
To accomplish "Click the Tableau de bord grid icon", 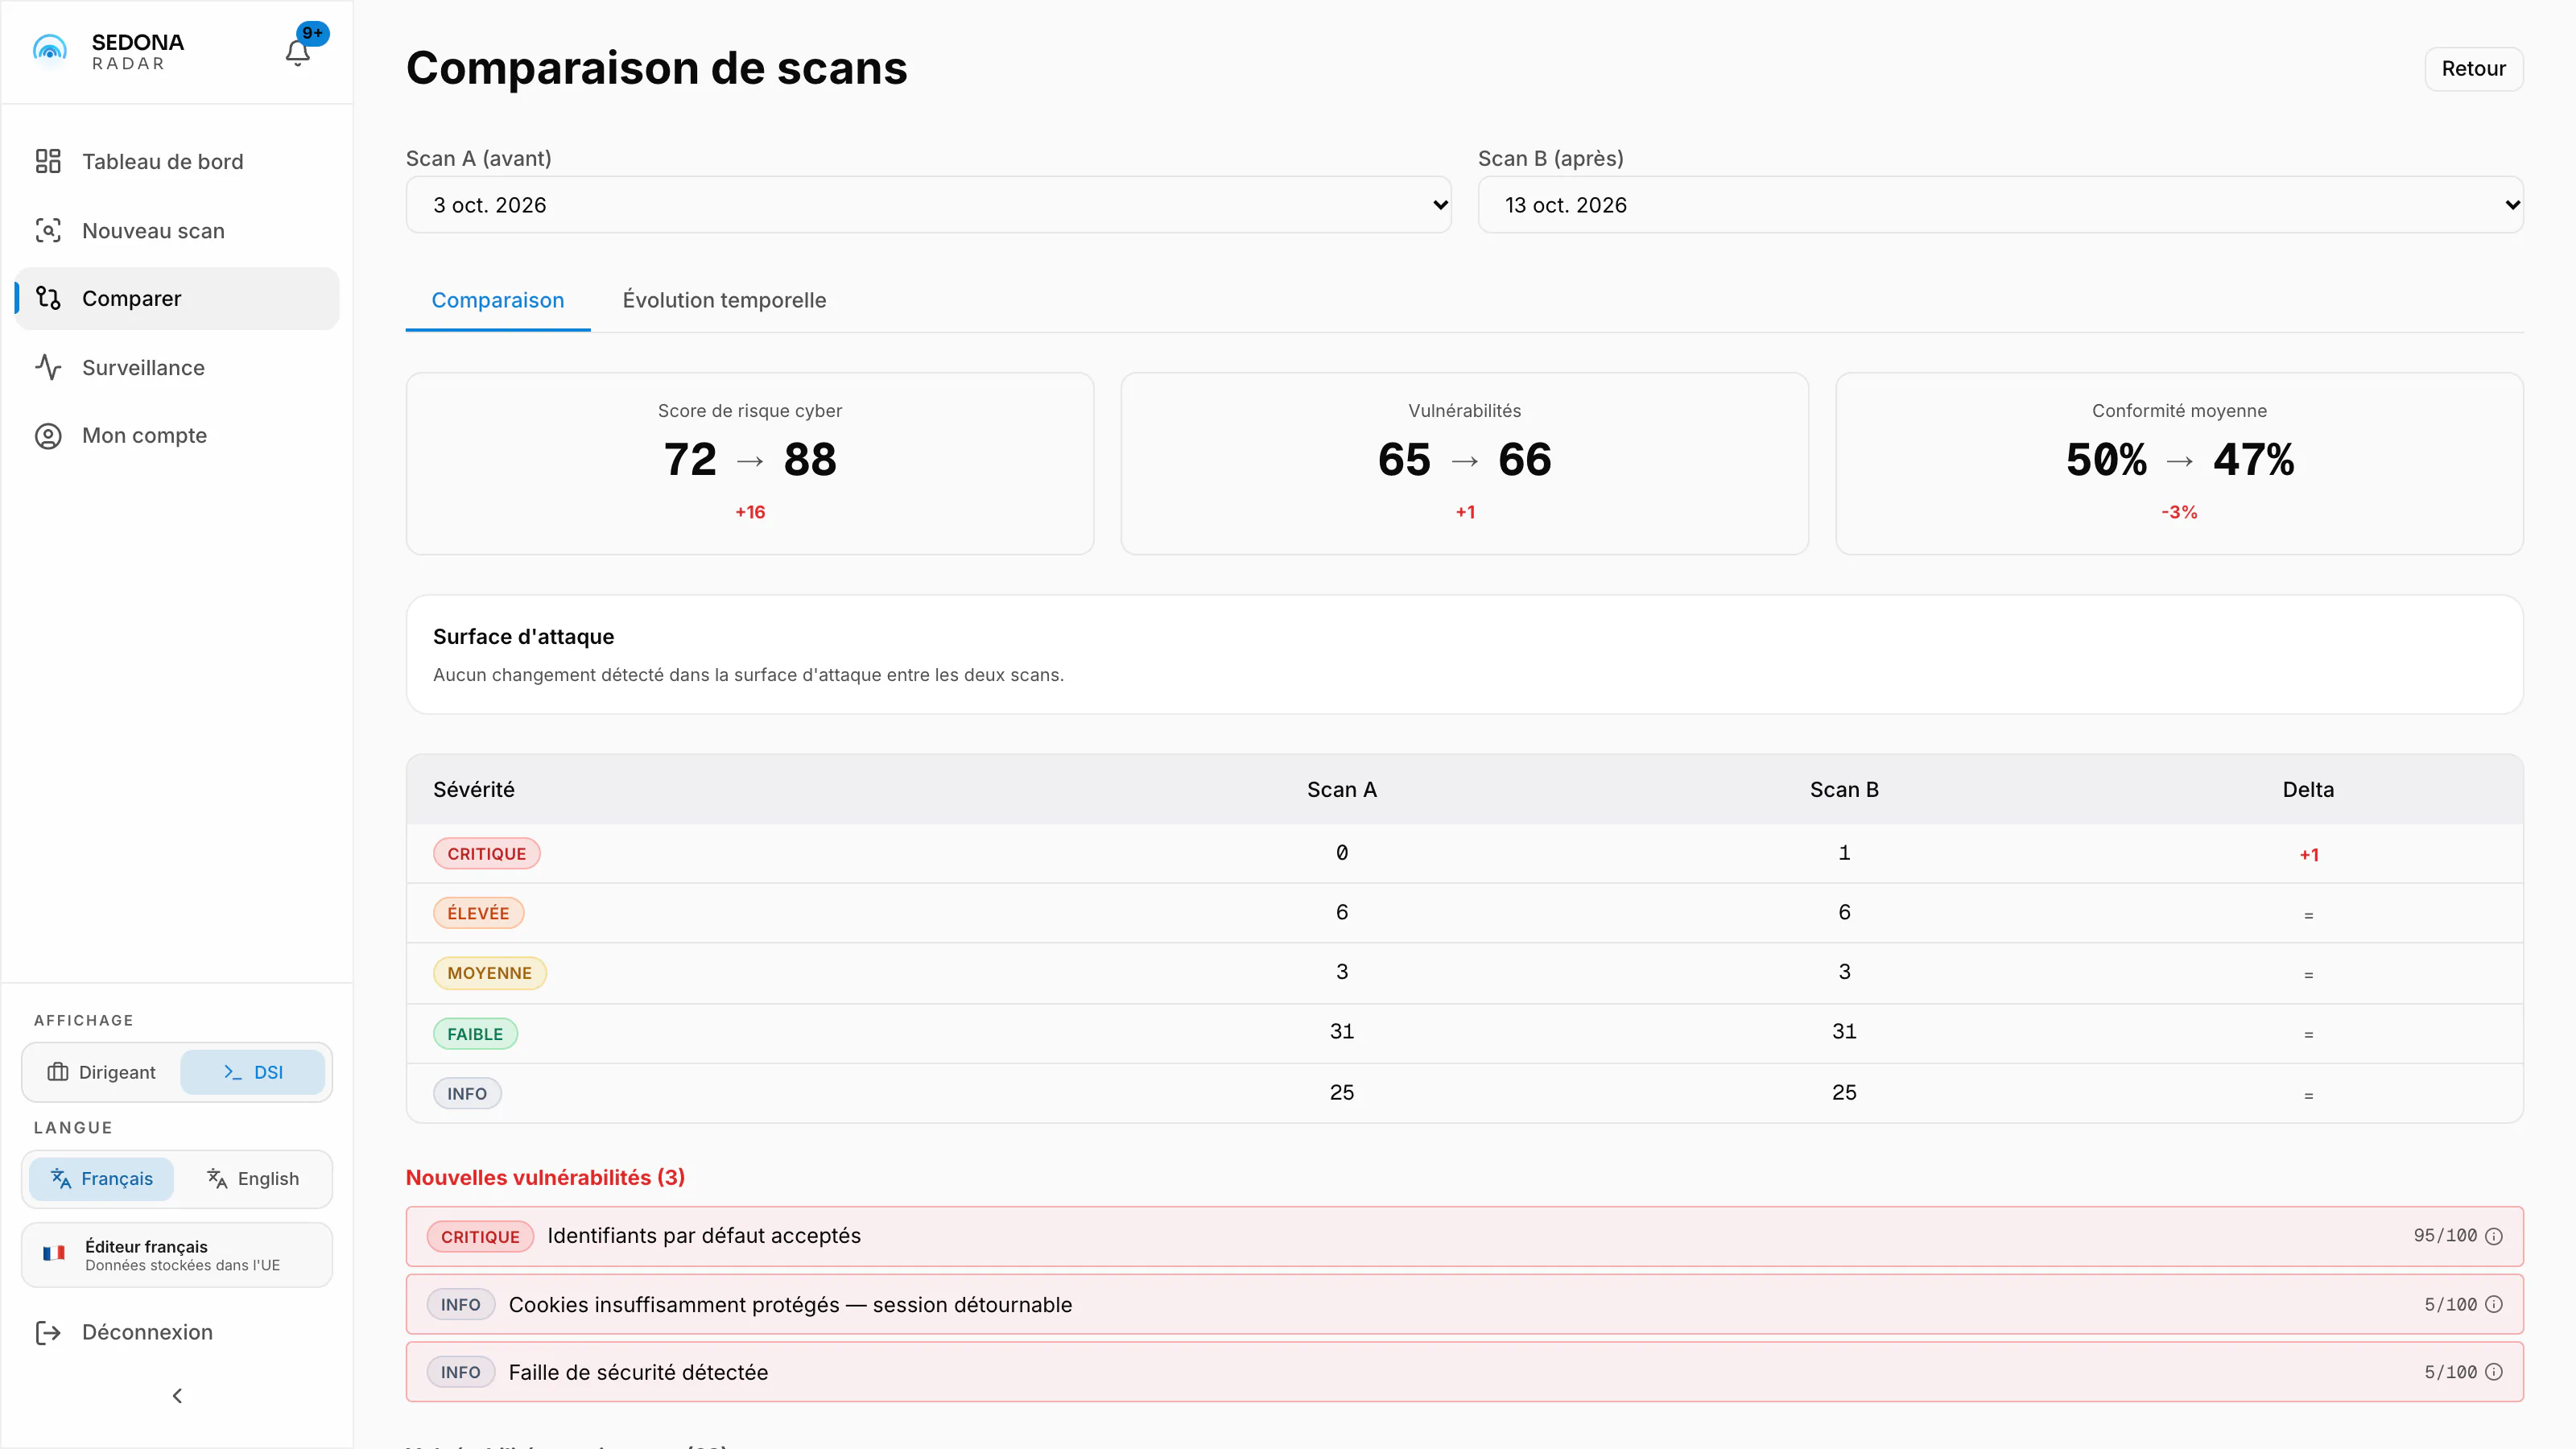I will [x=48, y=161].
